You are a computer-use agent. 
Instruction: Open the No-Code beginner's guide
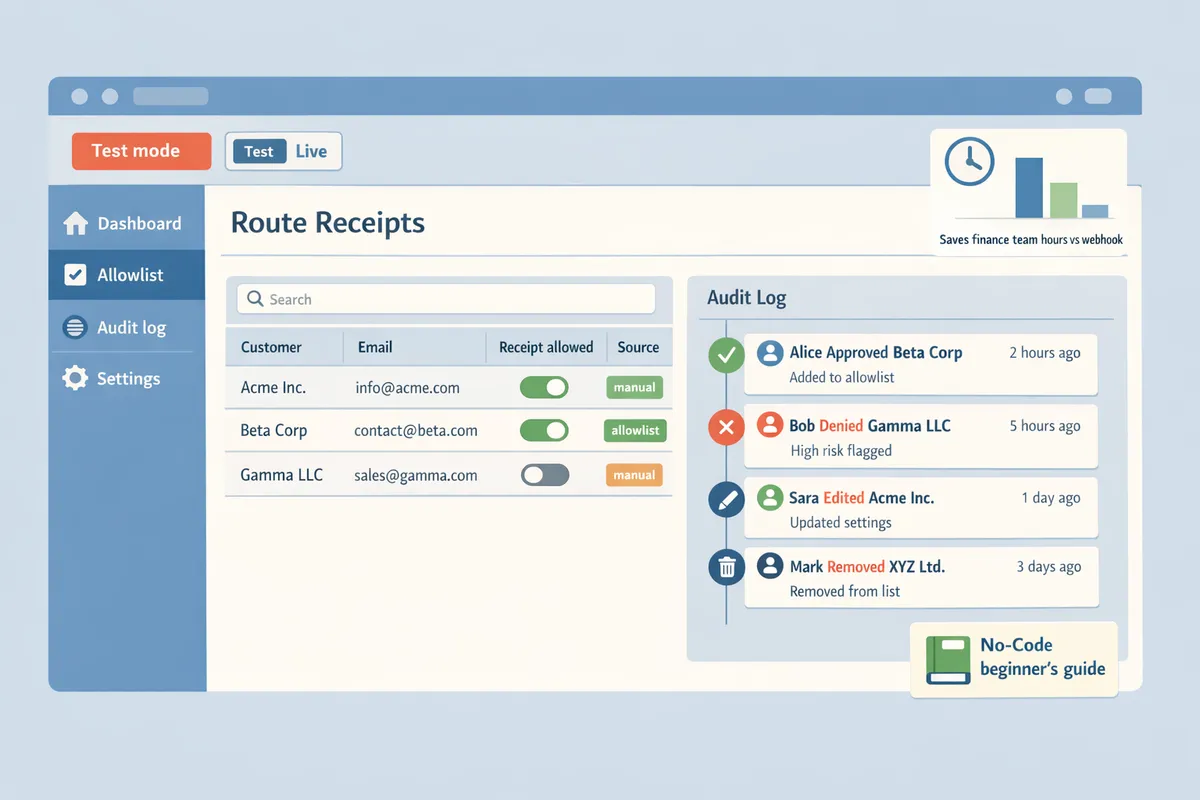(1013, 658)
